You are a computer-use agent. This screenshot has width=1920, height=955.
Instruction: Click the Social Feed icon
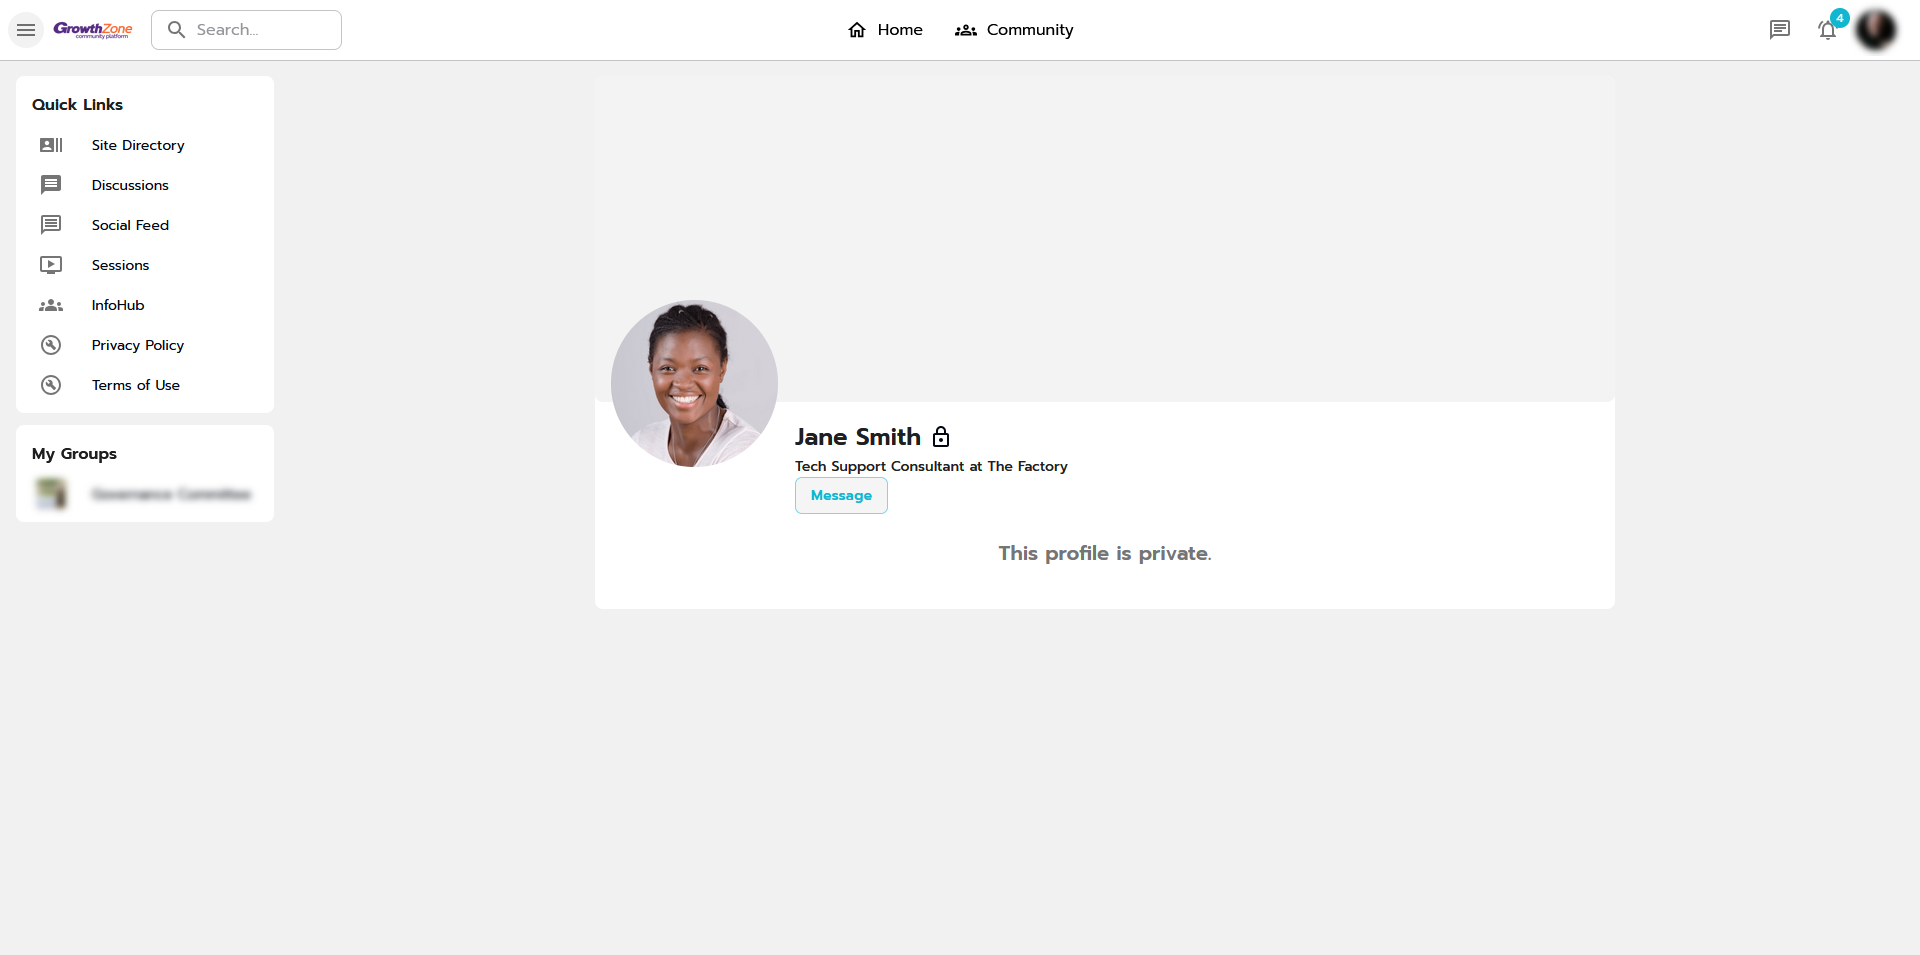51,225
